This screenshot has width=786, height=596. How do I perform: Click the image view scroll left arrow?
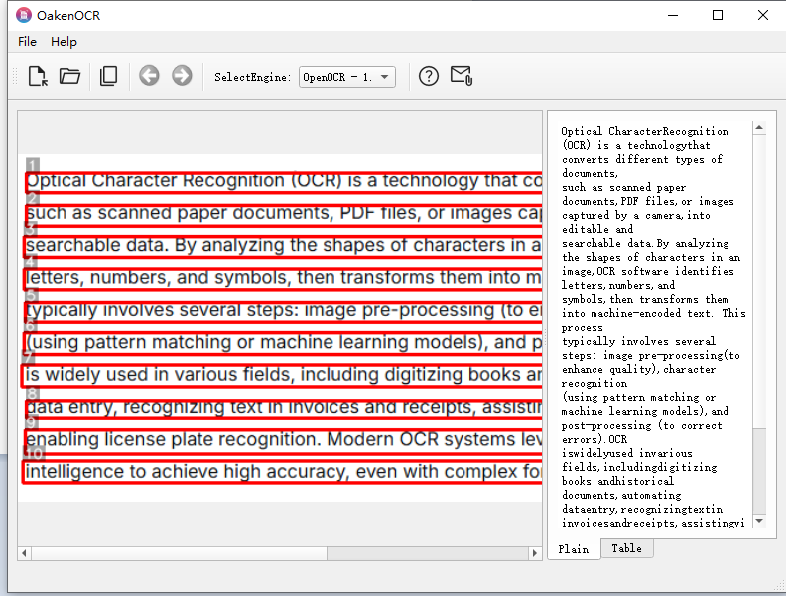coord(24,553)
